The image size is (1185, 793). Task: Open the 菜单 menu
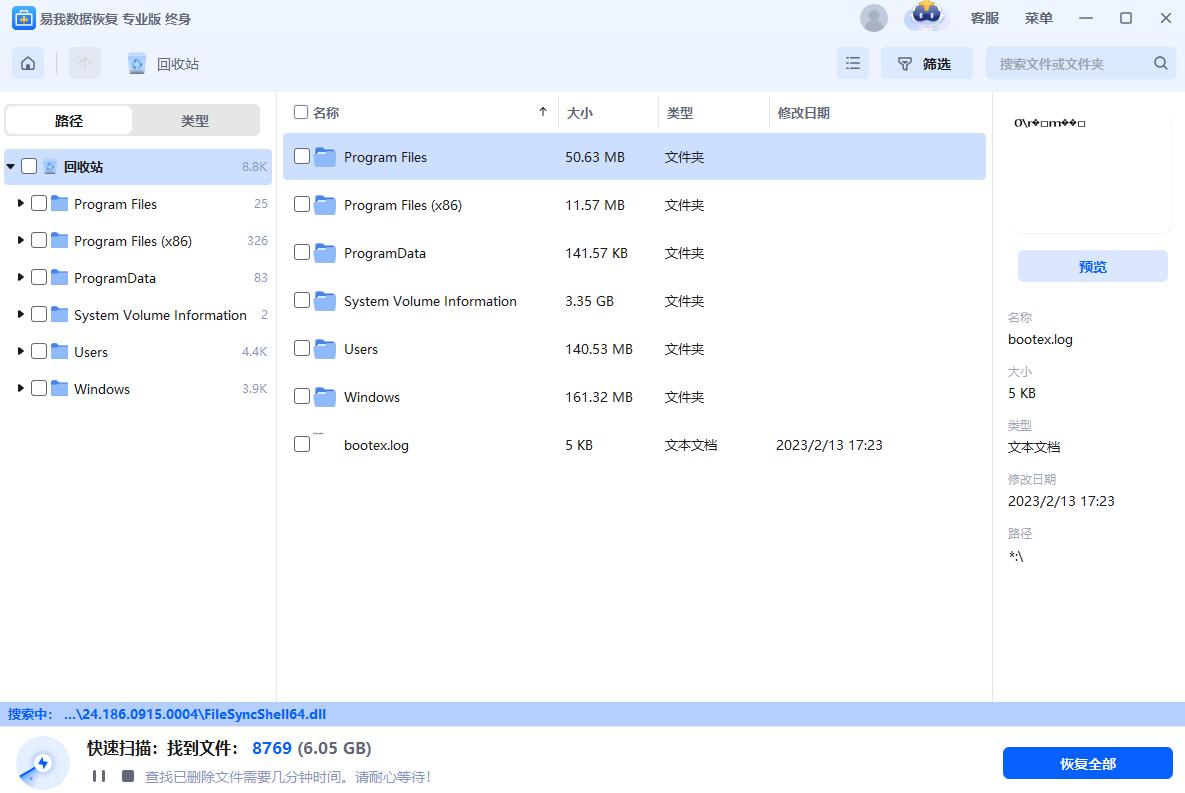(1038, 18)
